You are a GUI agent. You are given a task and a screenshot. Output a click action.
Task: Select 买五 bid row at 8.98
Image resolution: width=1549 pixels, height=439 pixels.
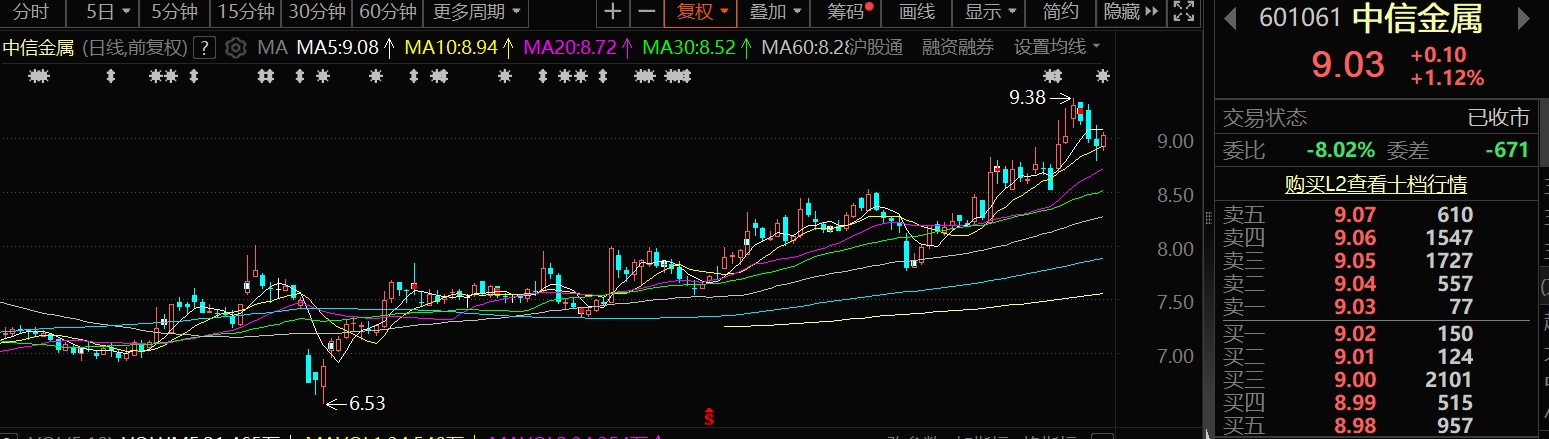click(1375, 426)
